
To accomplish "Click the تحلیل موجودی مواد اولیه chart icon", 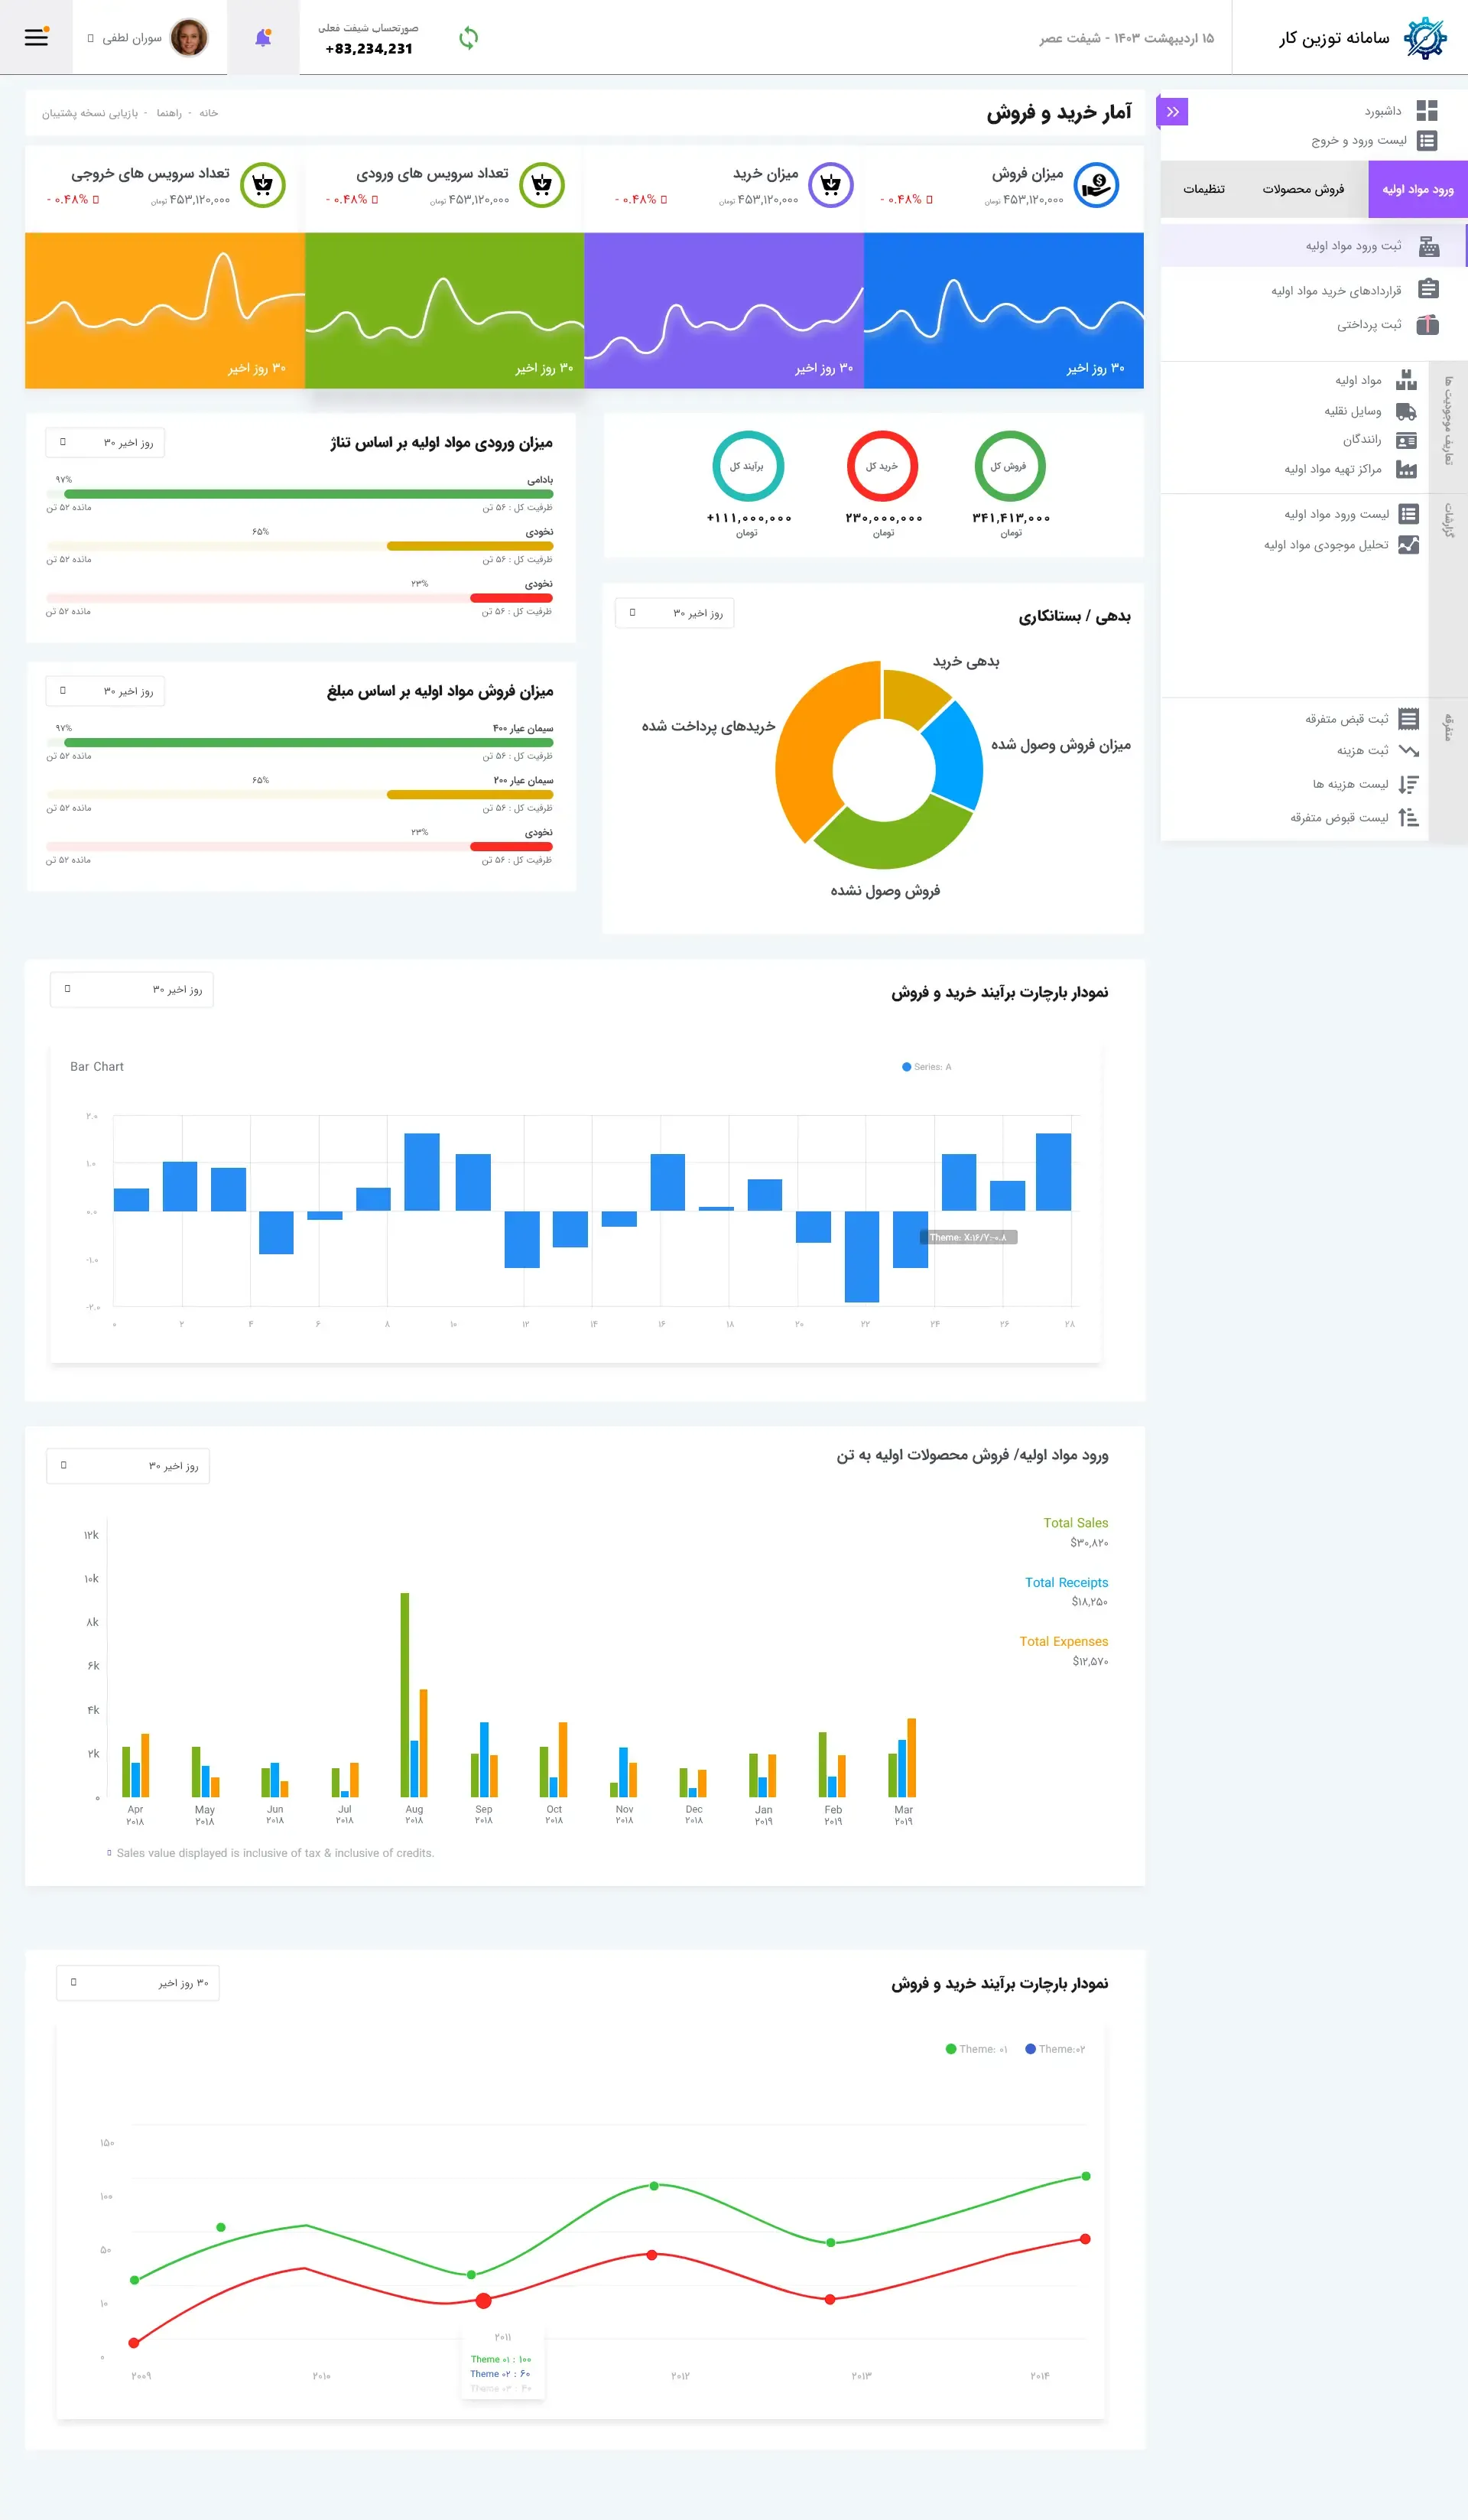I will click(x=1408, y=545).
